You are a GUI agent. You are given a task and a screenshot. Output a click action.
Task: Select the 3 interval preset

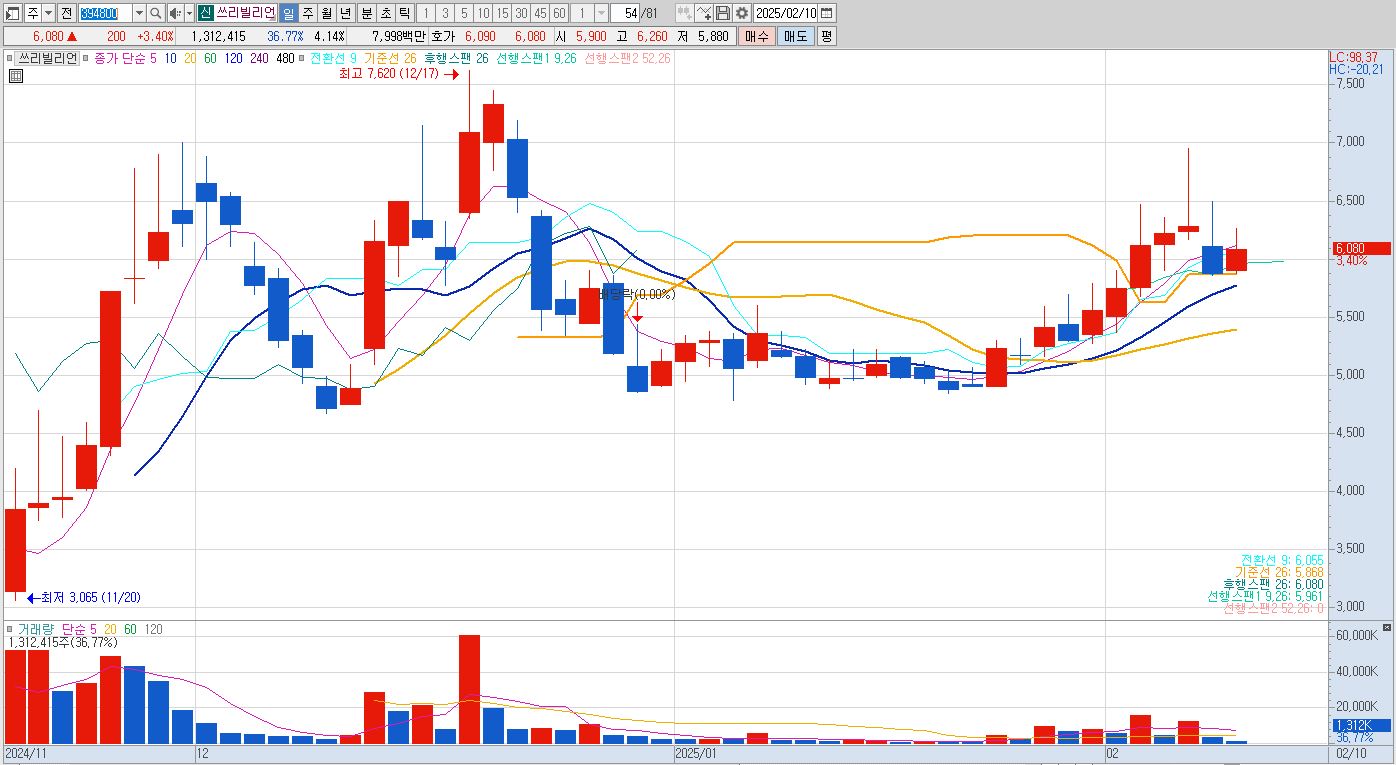tap(445, 13)
